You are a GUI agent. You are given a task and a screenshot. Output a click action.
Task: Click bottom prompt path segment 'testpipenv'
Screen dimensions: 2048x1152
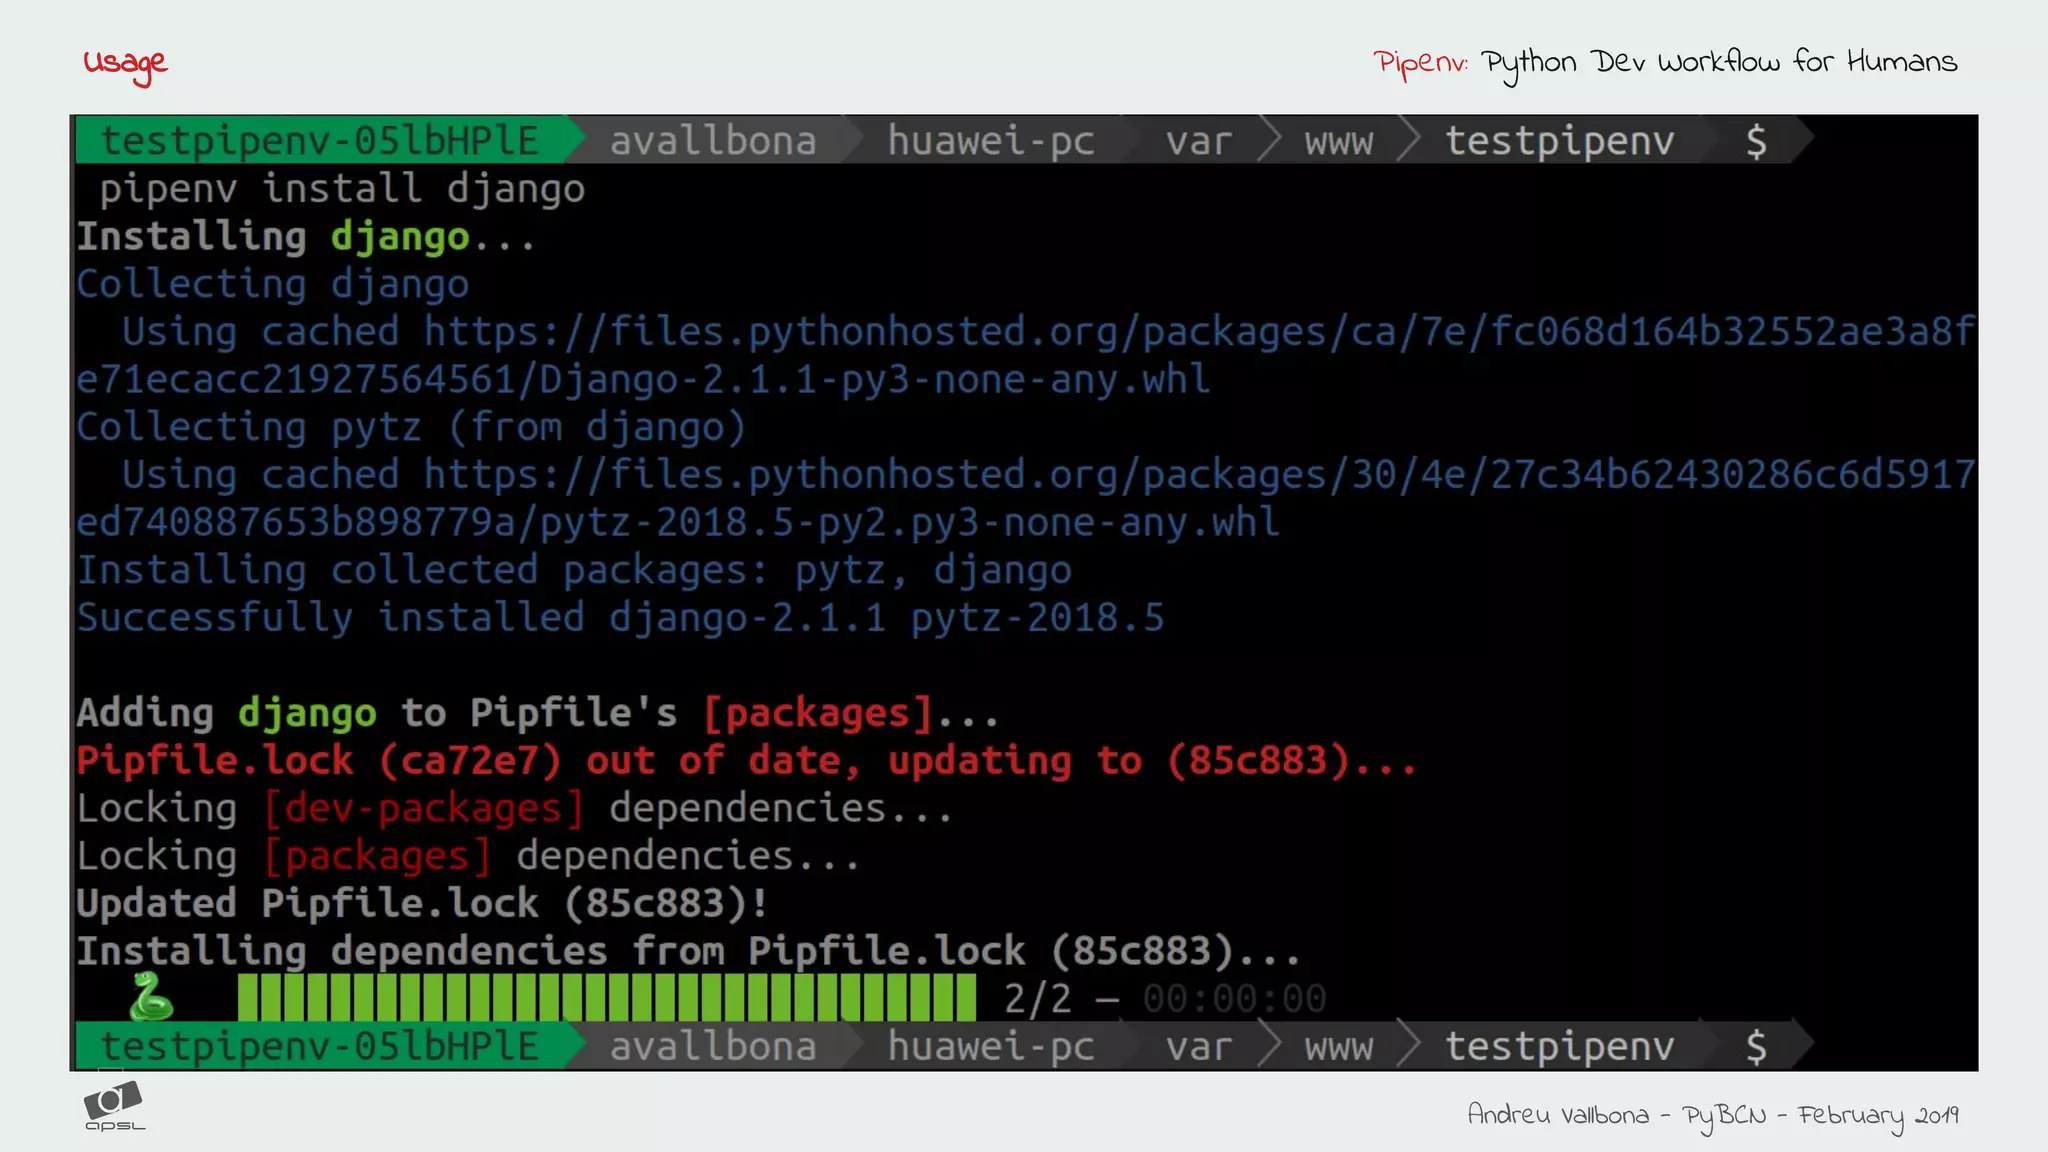1560,1047
